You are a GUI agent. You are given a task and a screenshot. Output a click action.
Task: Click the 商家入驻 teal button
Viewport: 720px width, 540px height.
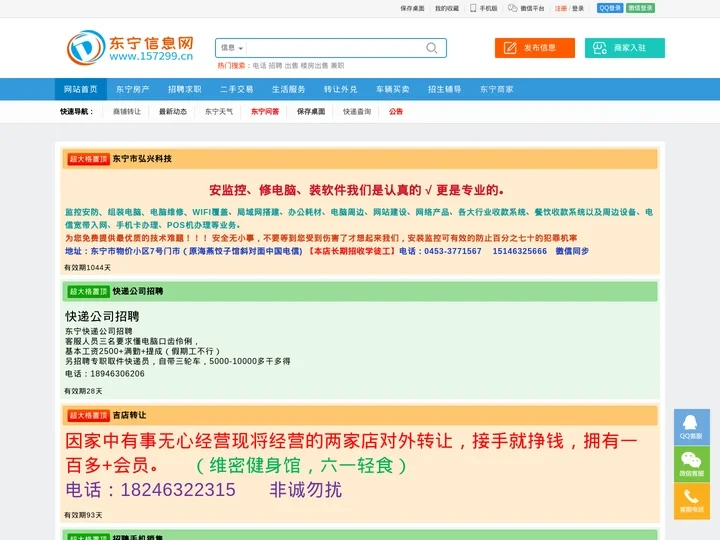click(x=624, y=48)
